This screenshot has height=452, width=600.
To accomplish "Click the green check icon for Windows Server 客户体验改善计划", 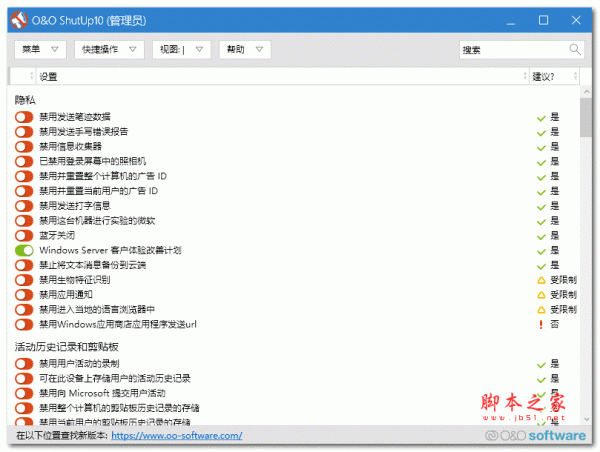I will point(541,251).
